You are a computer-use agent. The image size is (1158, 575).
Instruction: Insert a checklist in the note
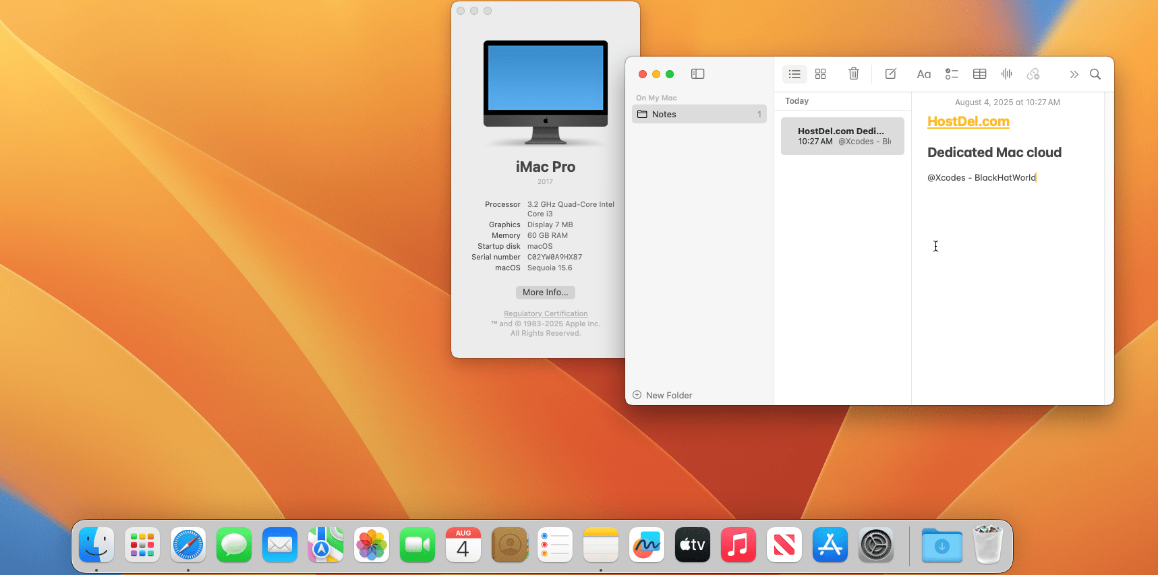point(952,74)
